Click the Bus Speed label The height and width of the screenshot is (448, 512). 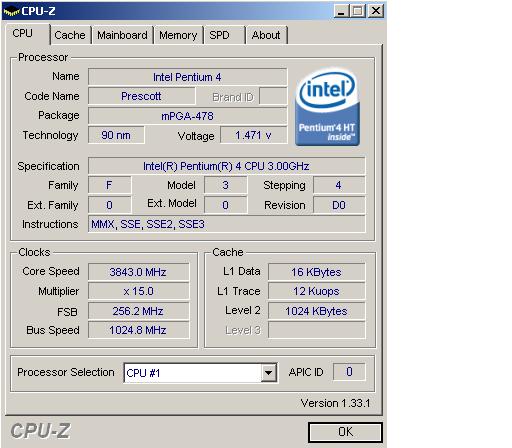pyautogui.click(x=53, y=330)
